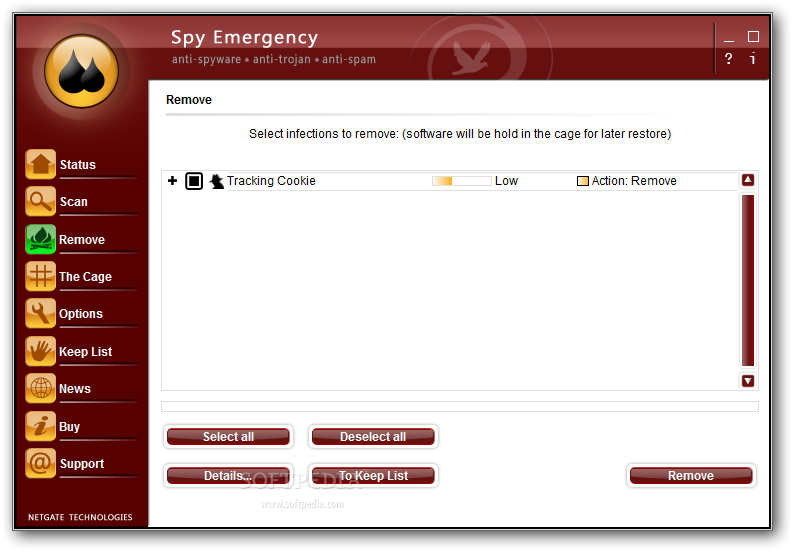Viewport: 793px width, 551px height.
Task: Open the Buy info icon
Action: [x=40, y=426]
